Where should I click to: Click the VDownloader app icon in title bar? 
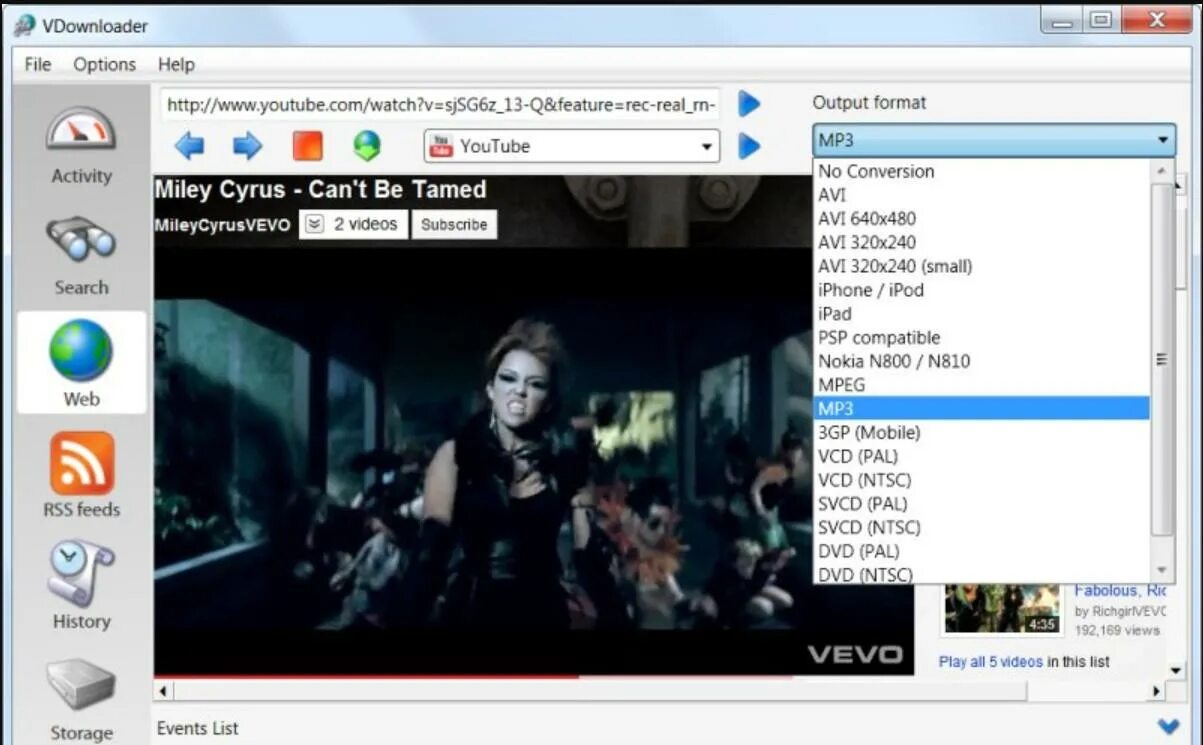click(25, 26)
